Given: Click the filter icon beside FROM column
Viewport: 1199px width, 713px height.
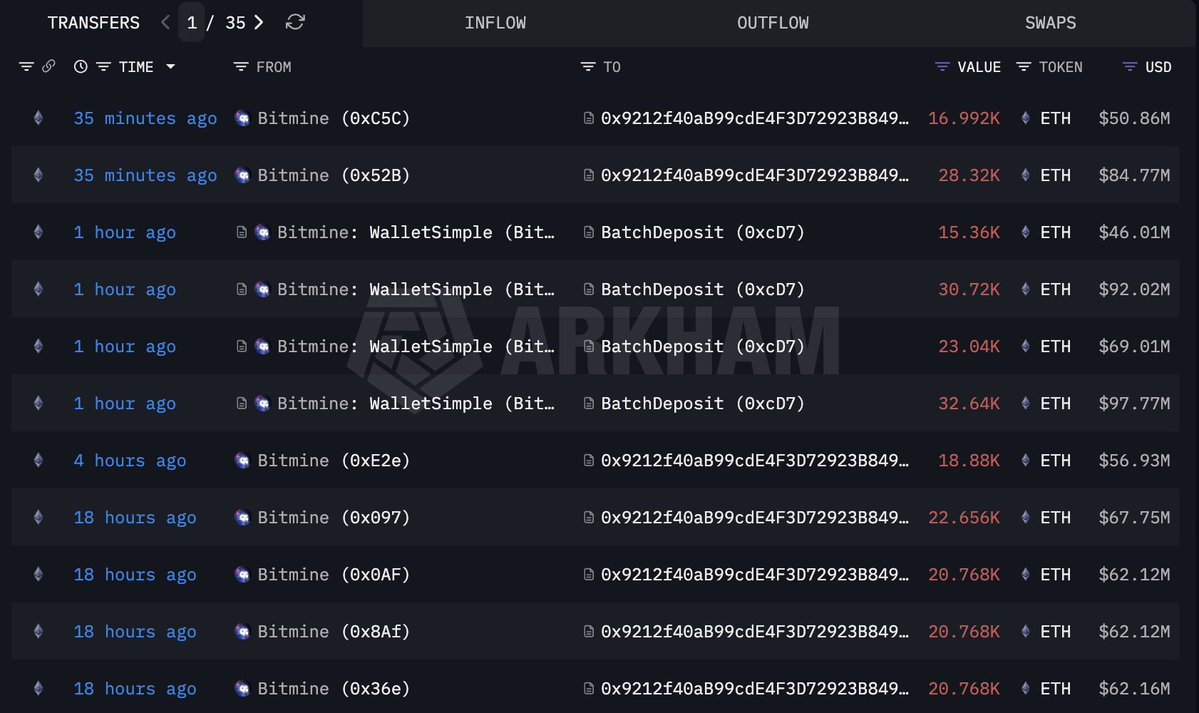Looking at the screenshot, I should (239, 66).
